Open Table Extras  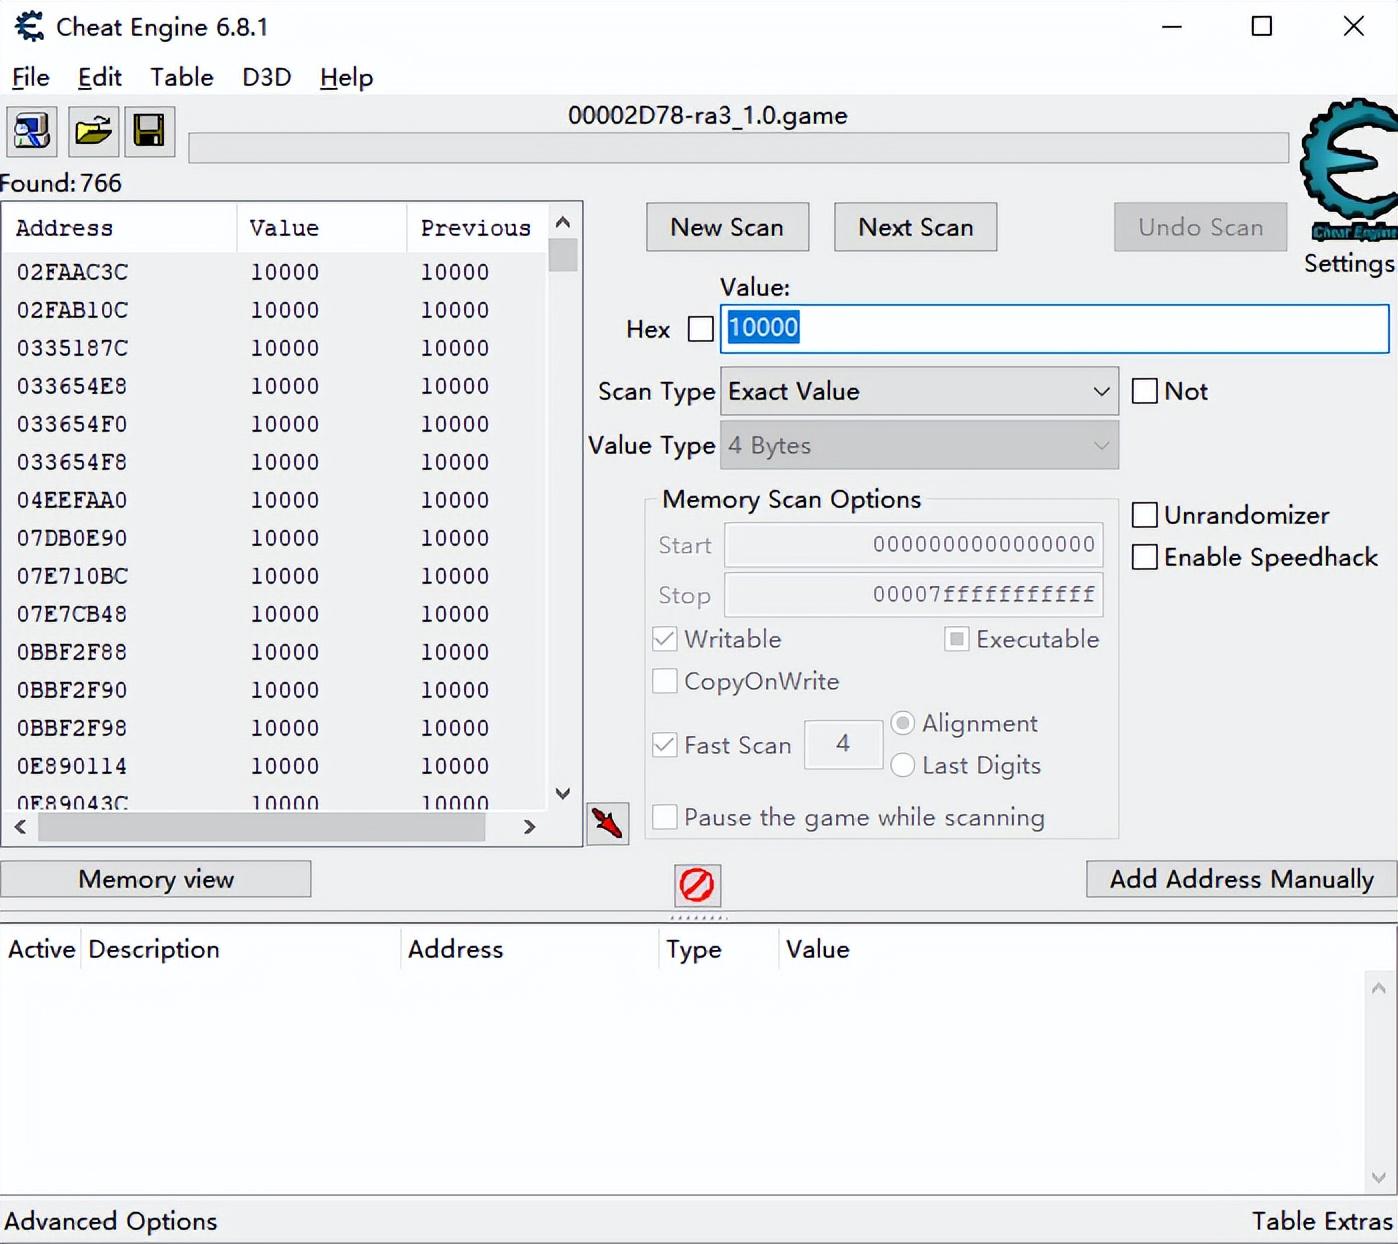pyautogui.click(x=1322, y=1221)
